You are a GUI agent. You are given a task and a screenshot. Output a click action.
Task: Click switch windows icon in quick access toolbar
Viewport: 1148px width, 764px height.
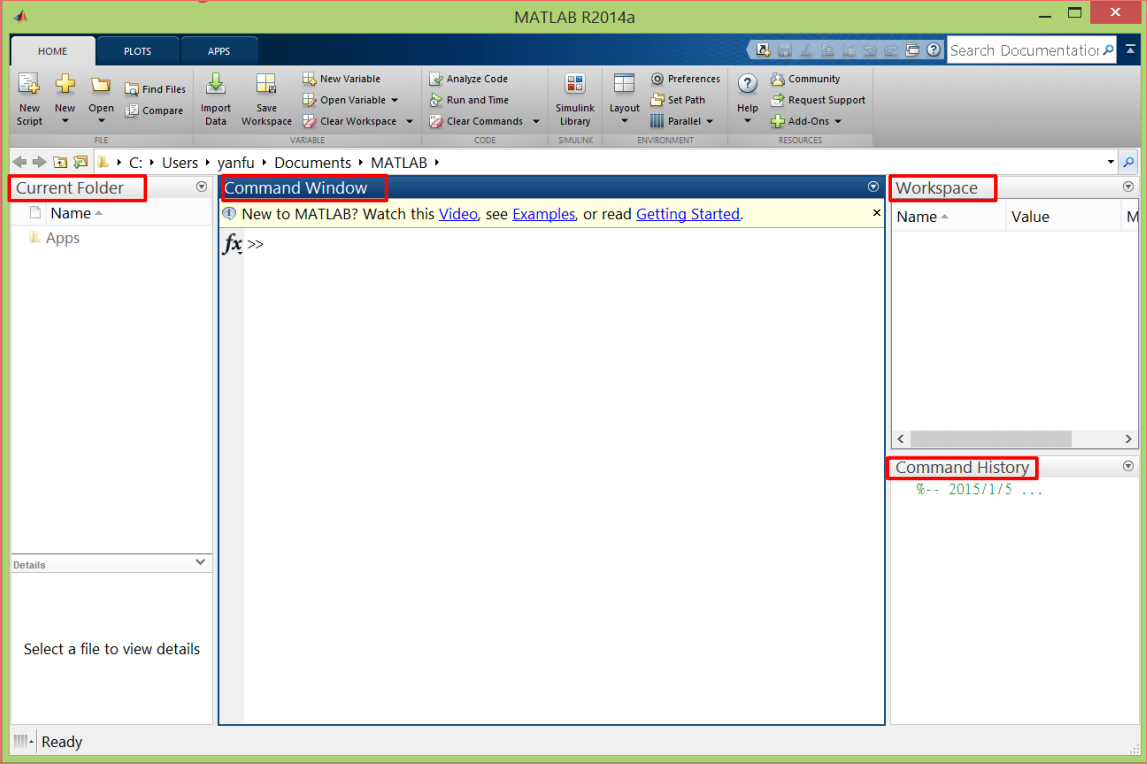(x=912, y=50)
